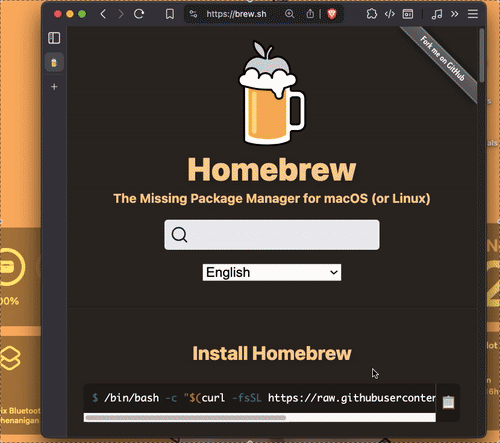Viewport: 500px width, 443px height.
Task: Toggle the vertical tabs sidebar panel icon
Action: coord(54,38)
